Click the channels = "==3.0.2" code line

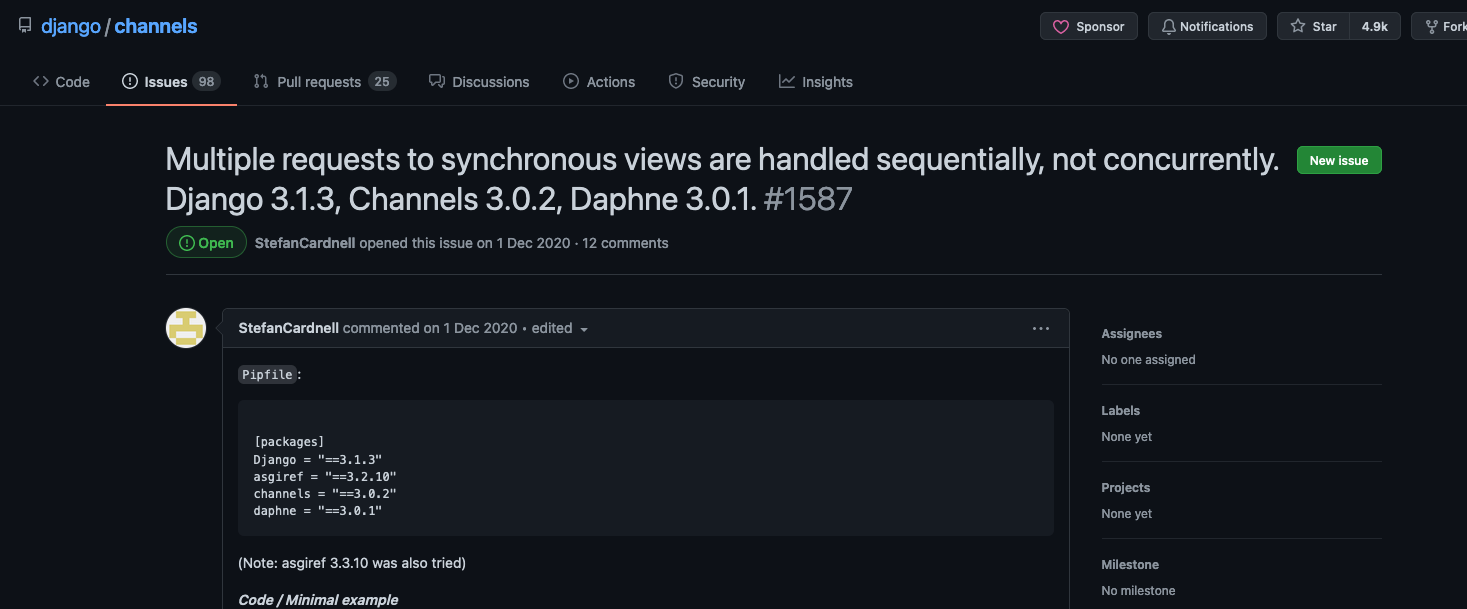point(325,493)
